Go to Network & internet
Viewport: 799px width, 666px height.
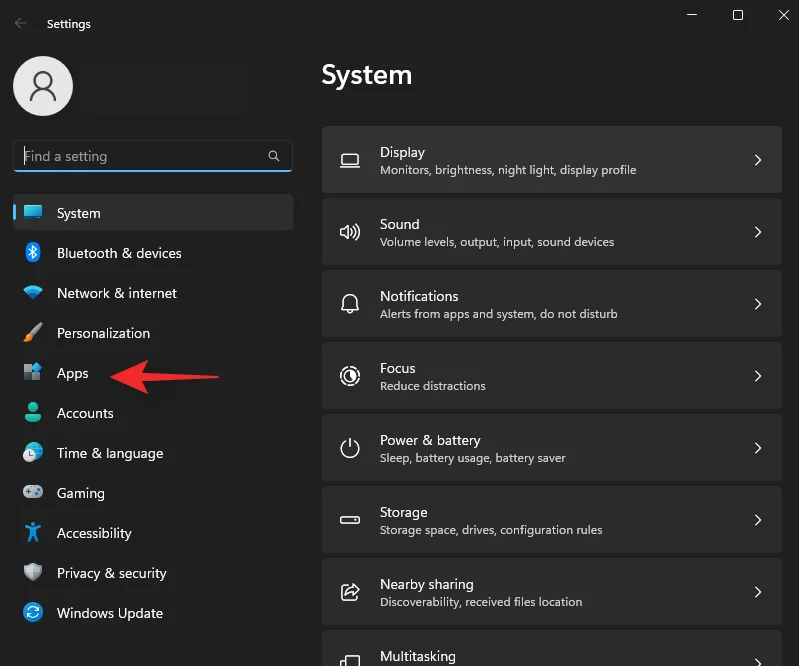(153, 293)
